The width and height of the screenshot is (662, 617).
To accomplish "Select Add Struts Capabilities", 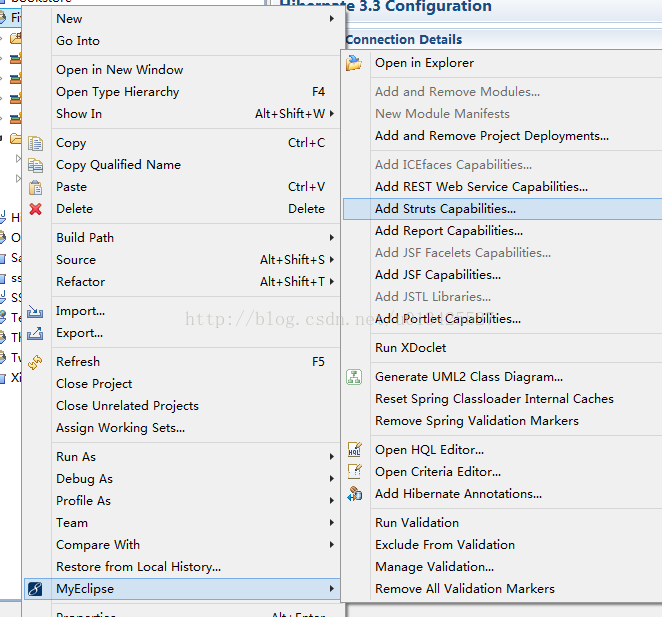I will [x=445, y=209].
